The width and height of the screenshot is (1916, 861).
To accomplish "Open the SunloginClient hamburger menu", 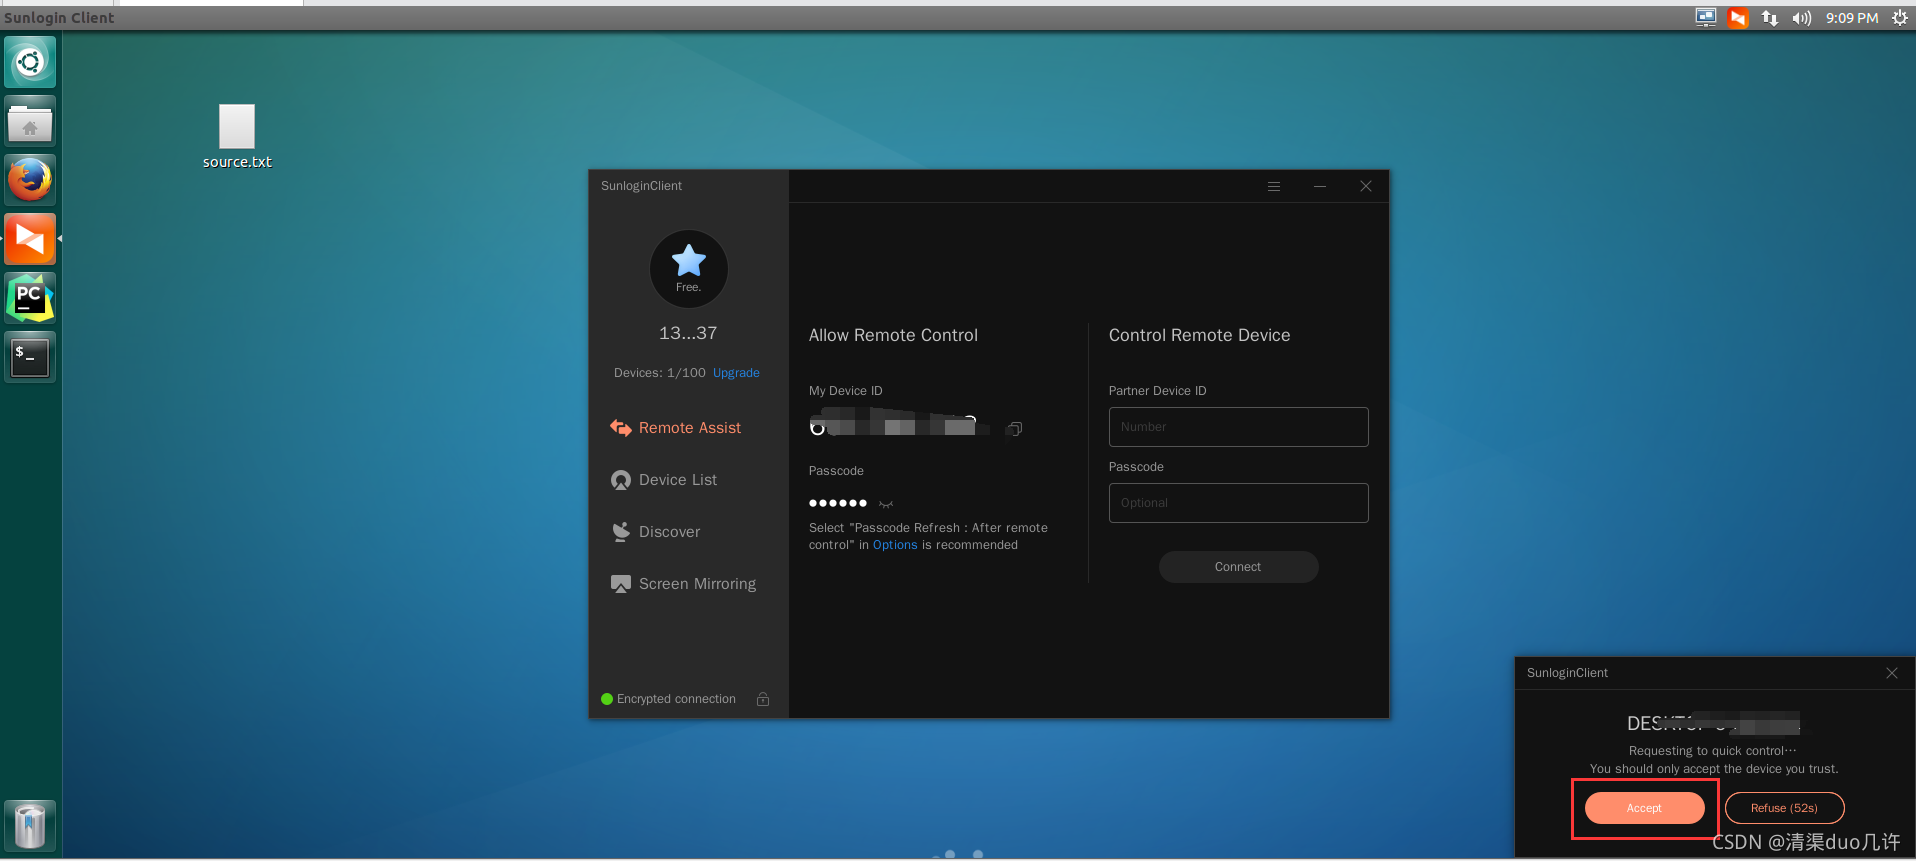I will (x=1274, y=186).
